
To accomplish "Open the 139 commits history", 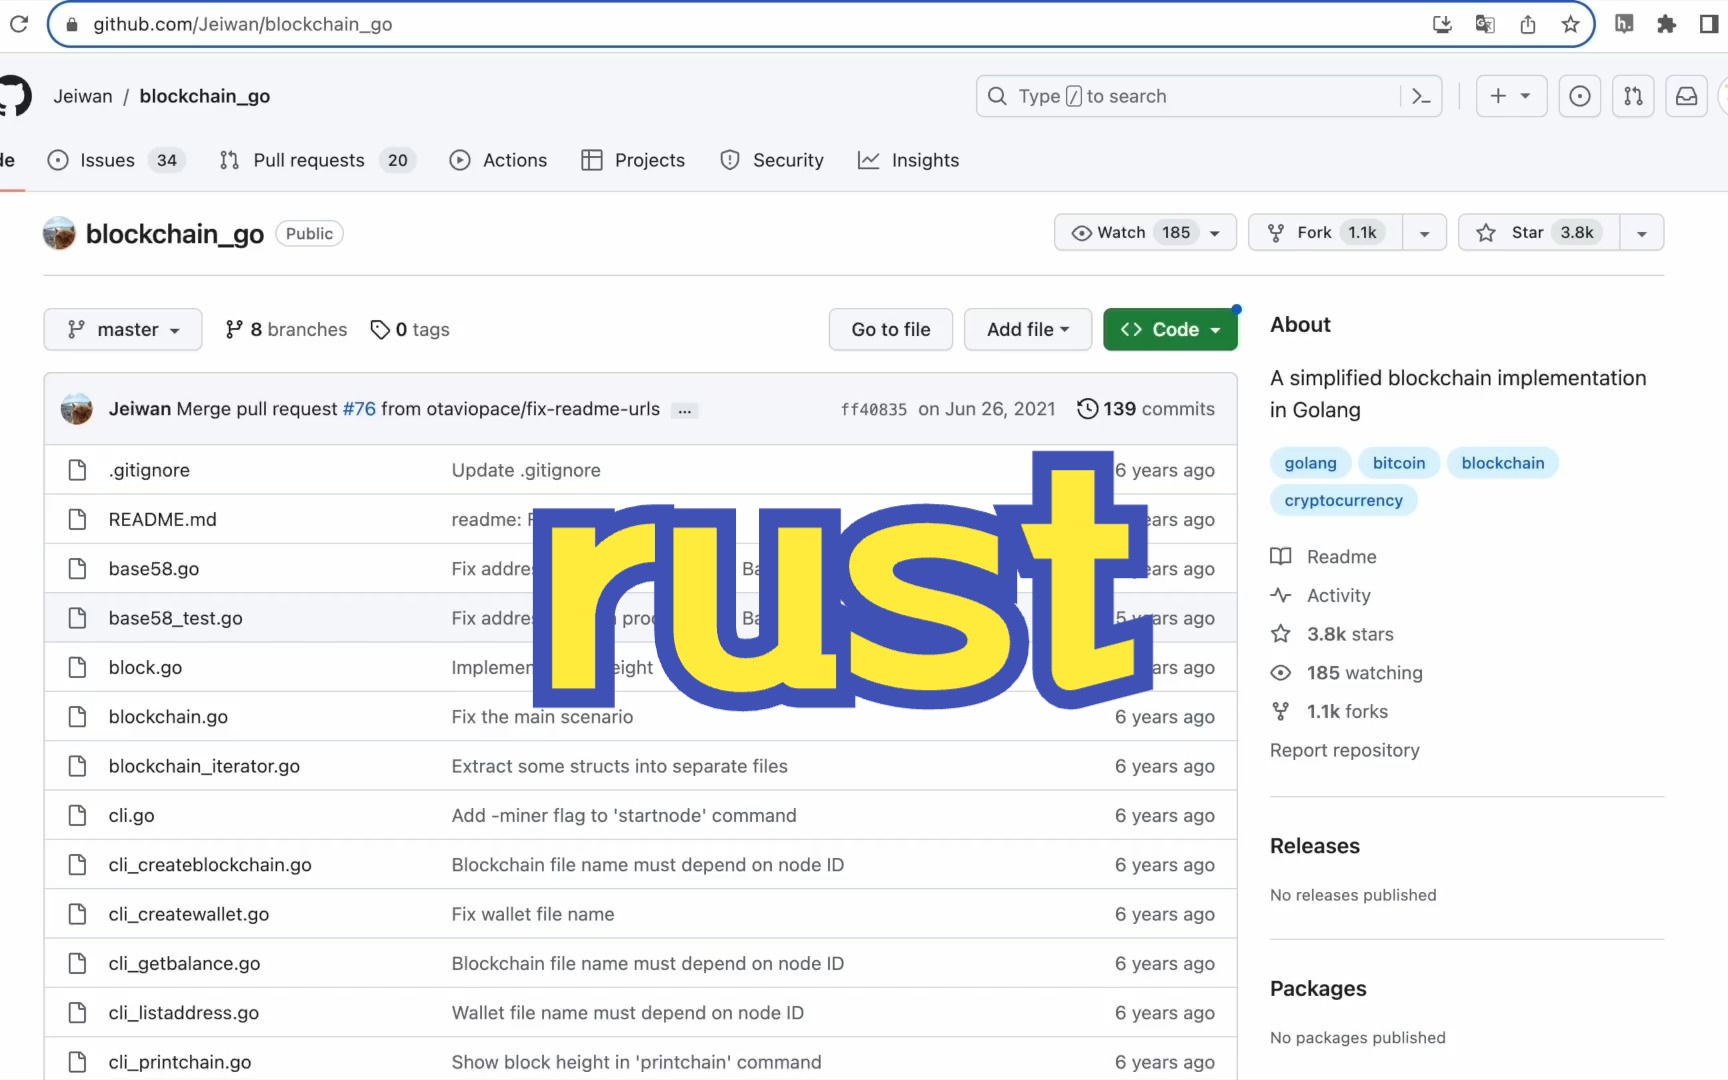I will (1146, 409).
